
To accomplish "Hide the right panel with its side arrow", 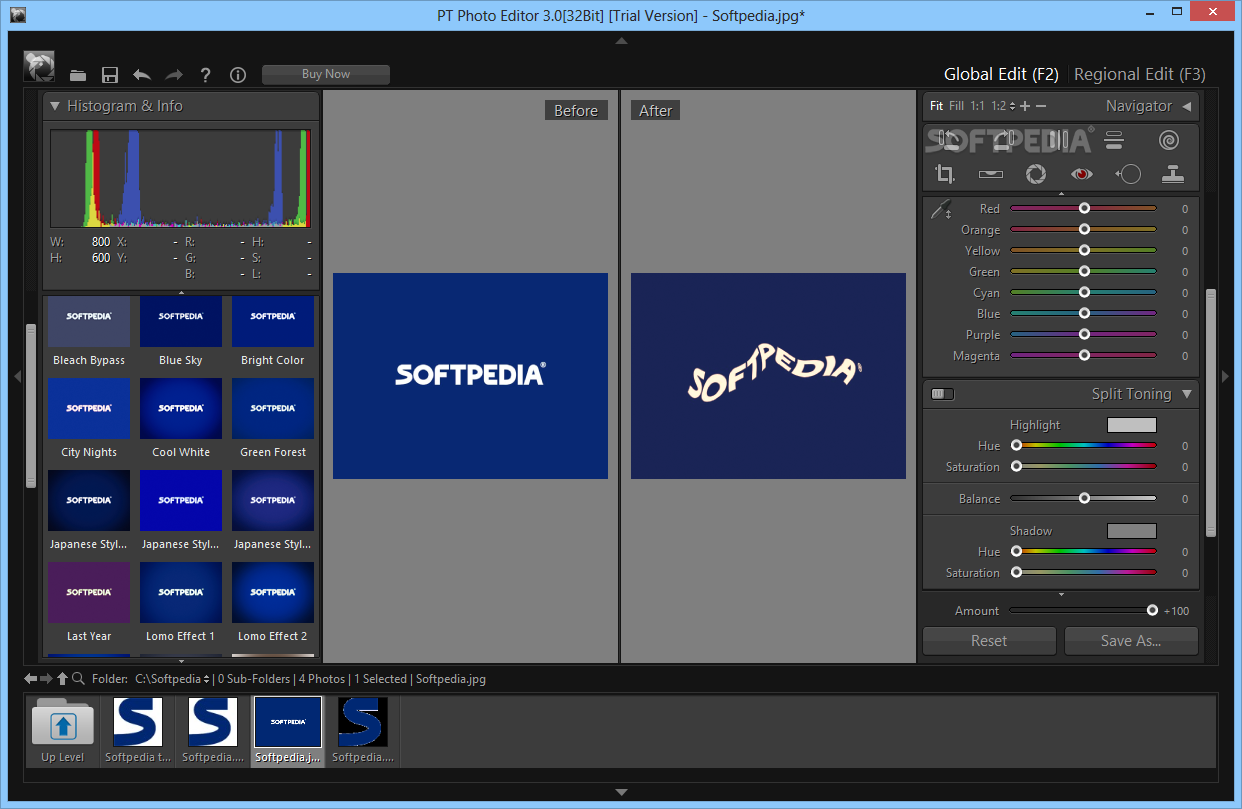I will pos(1226,376).
